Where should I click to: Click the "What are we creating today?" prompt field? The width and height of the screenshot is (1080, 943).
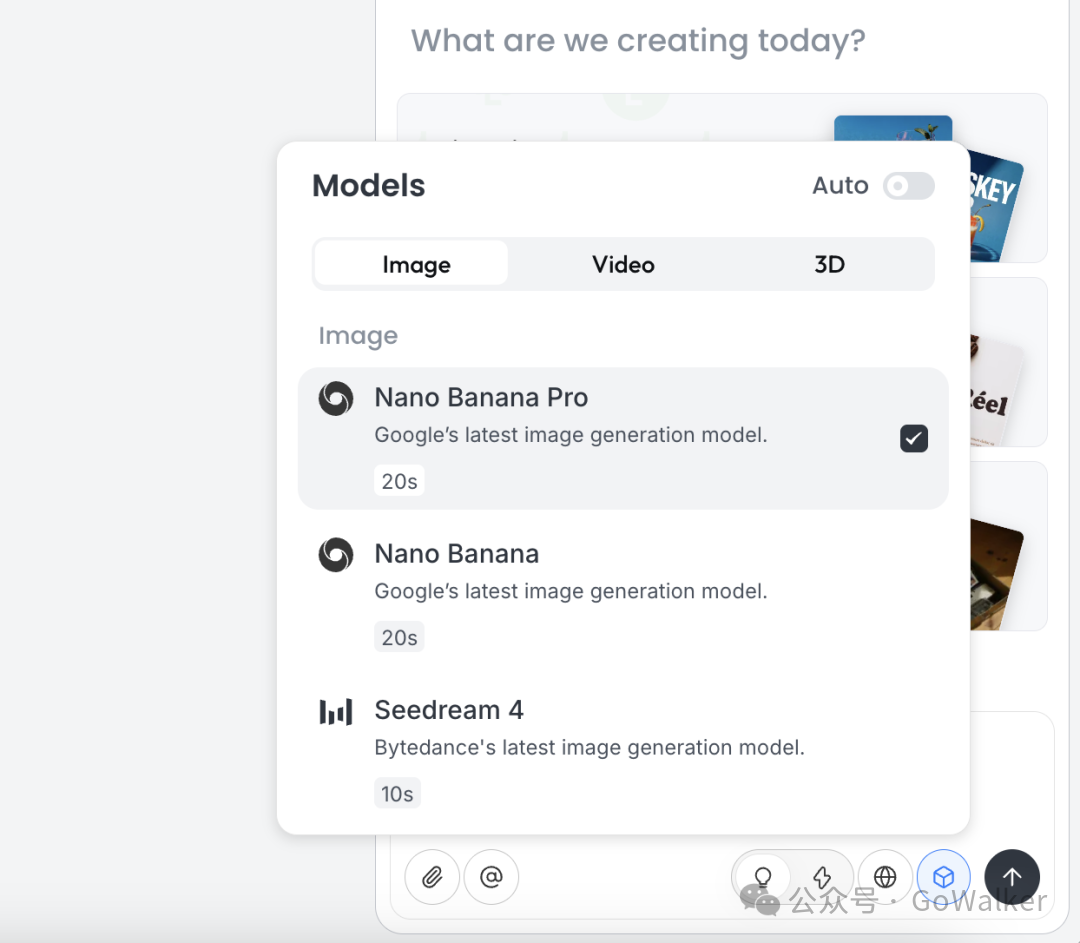[638, 41]
